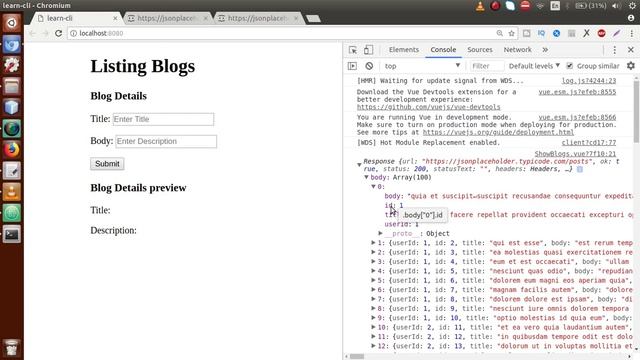Click the volume icon in system tray
Screen dimensions: 640x360
pyautogui.click(x=616, y=6)
